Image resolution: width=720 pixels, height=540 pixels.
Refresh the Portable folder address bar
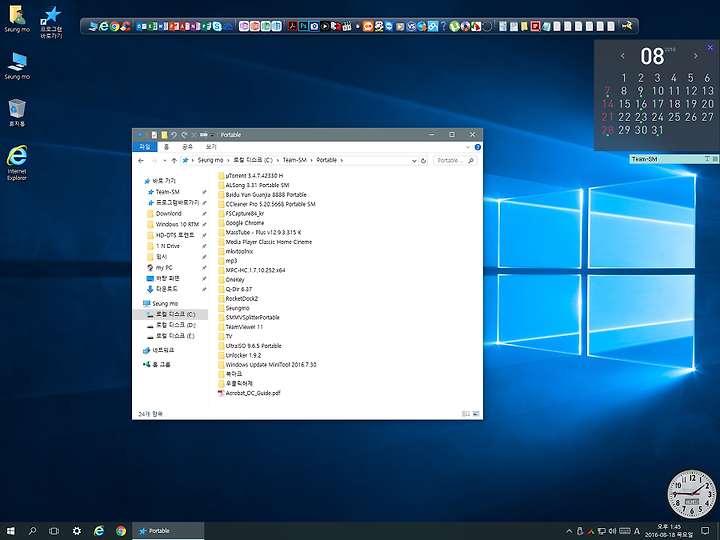(423, 160)
